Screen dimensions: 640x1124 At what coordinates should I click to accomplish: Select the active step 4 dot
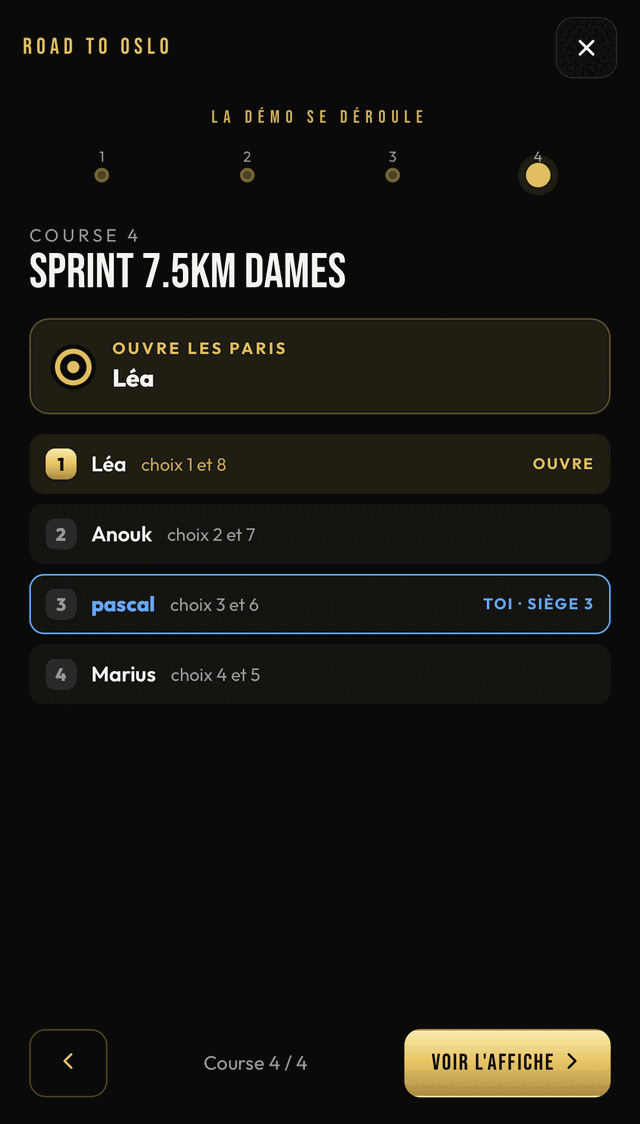click(x=538, y=175)
